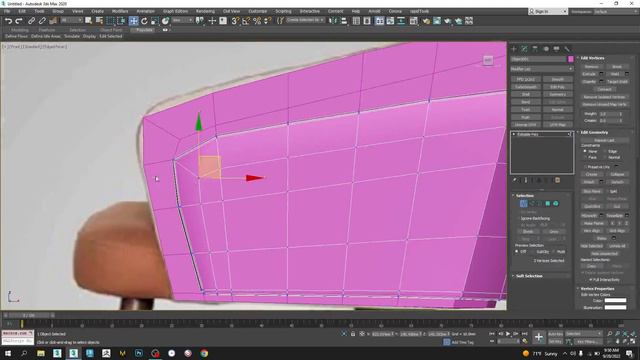The width and height of the screenshot is (640, 360).
Task: Collapse the Edit Geometry rollout
Action: [594, 132]
